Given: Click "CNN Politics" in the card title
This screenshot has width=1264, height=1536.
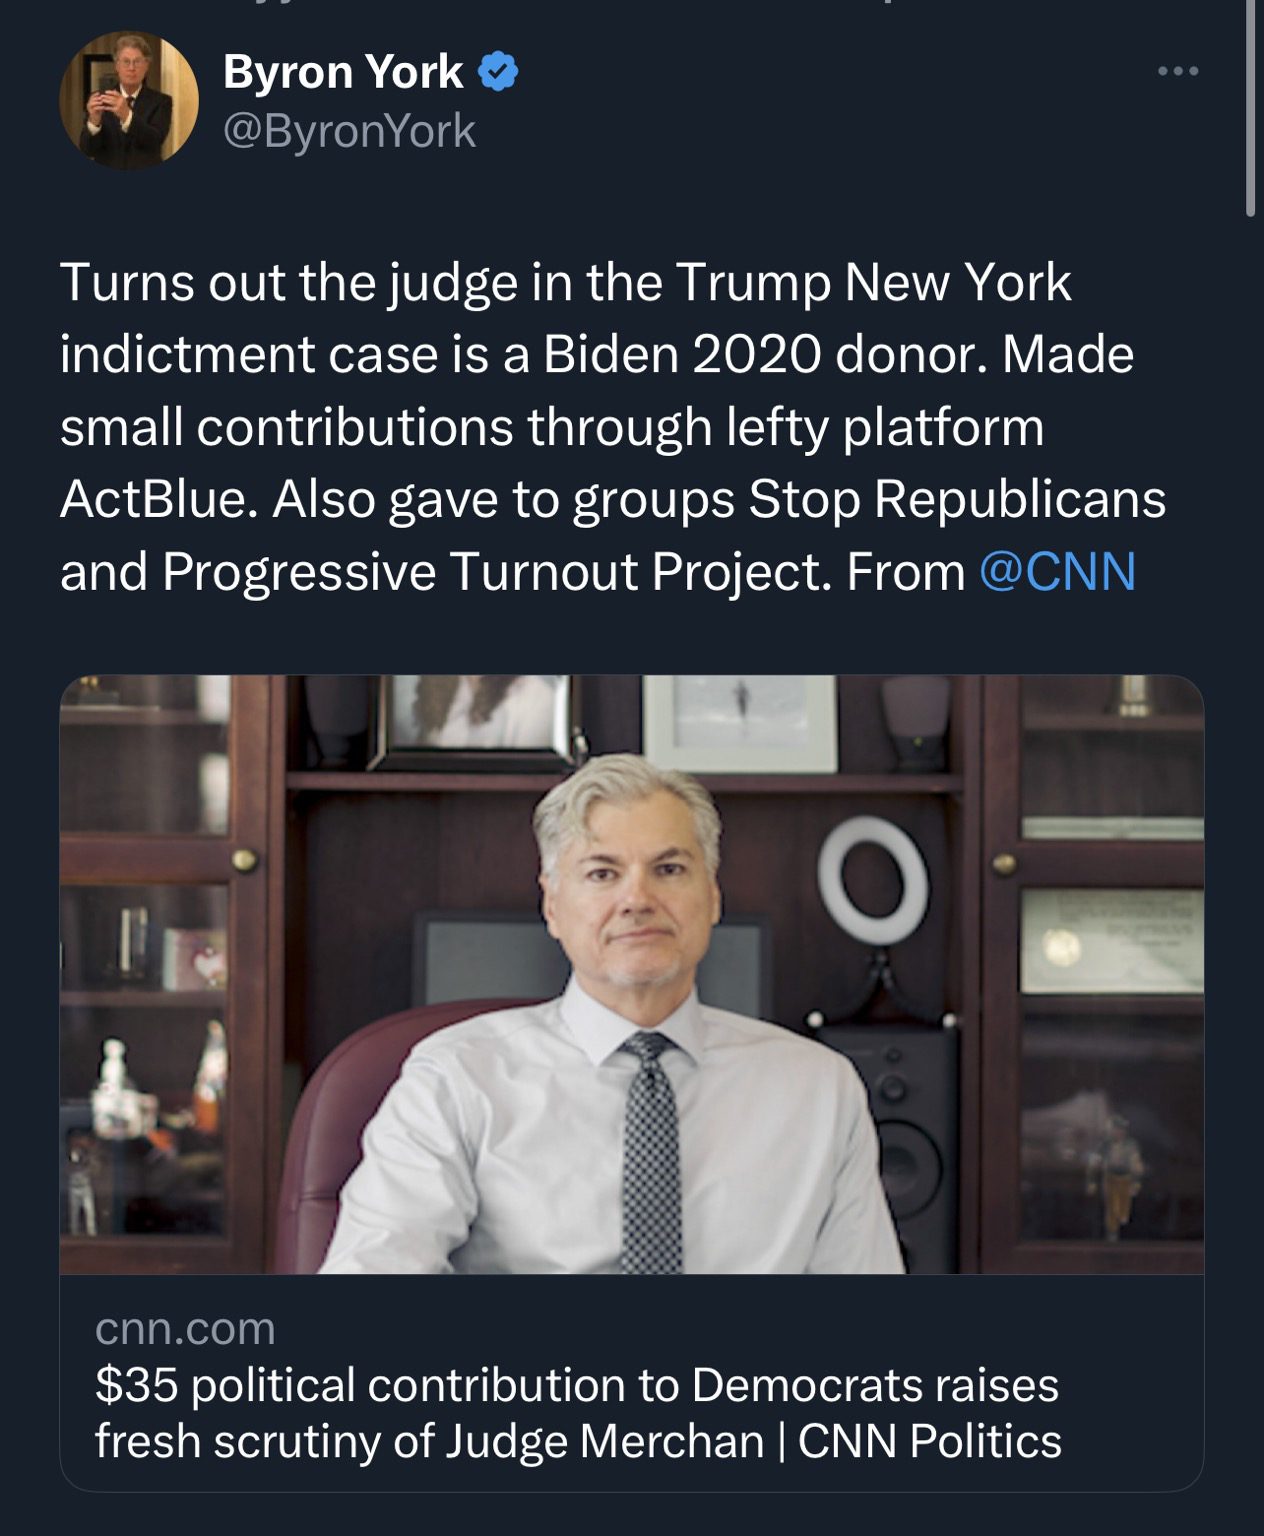Looking at the screenshot, I should (930, 1441).
